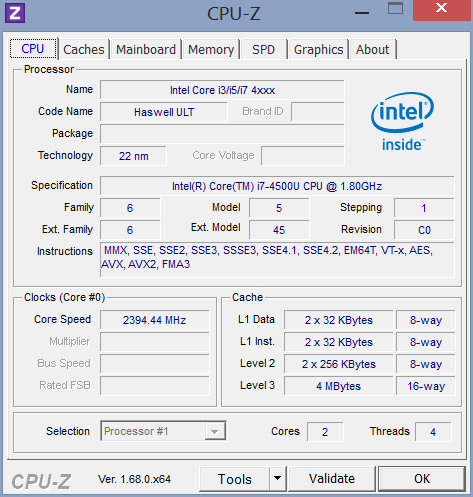Open the Mainboard tab
The image size is (473, 497).
point(146,50)
